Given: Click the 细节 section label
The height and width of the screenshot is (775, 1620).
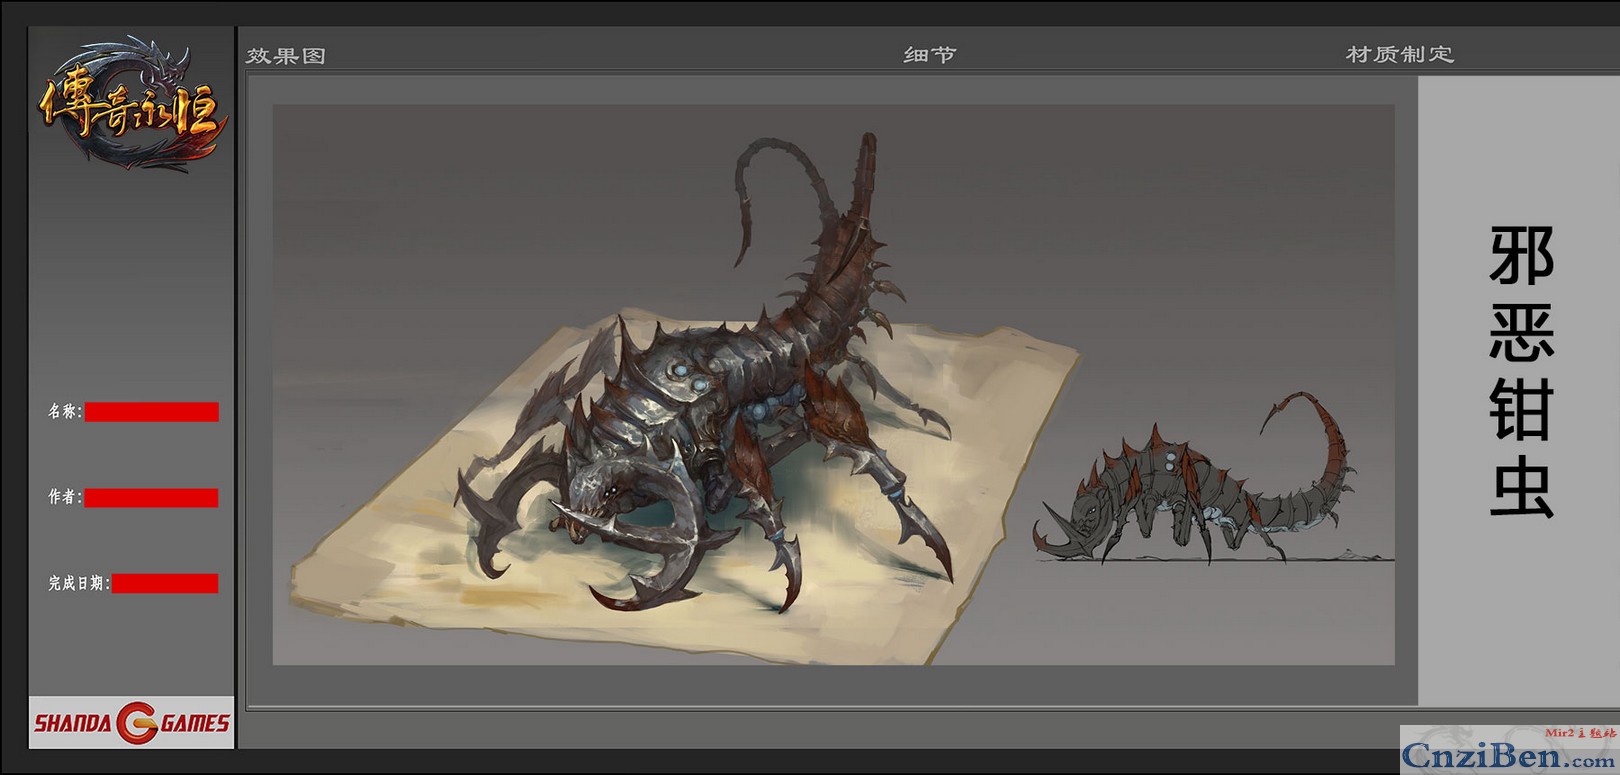Looking at the screenshot, I should [930, 55].
